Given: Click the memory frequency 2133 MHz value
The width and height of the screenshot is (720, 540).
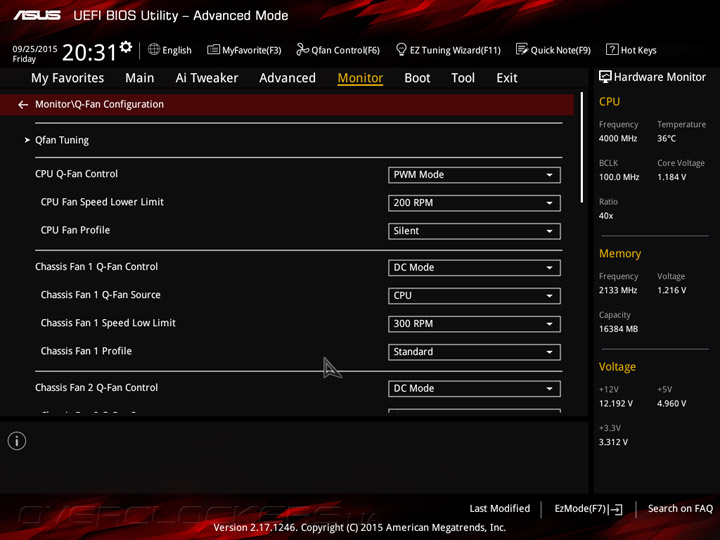Looking at the screenshot, I should 618,290.
